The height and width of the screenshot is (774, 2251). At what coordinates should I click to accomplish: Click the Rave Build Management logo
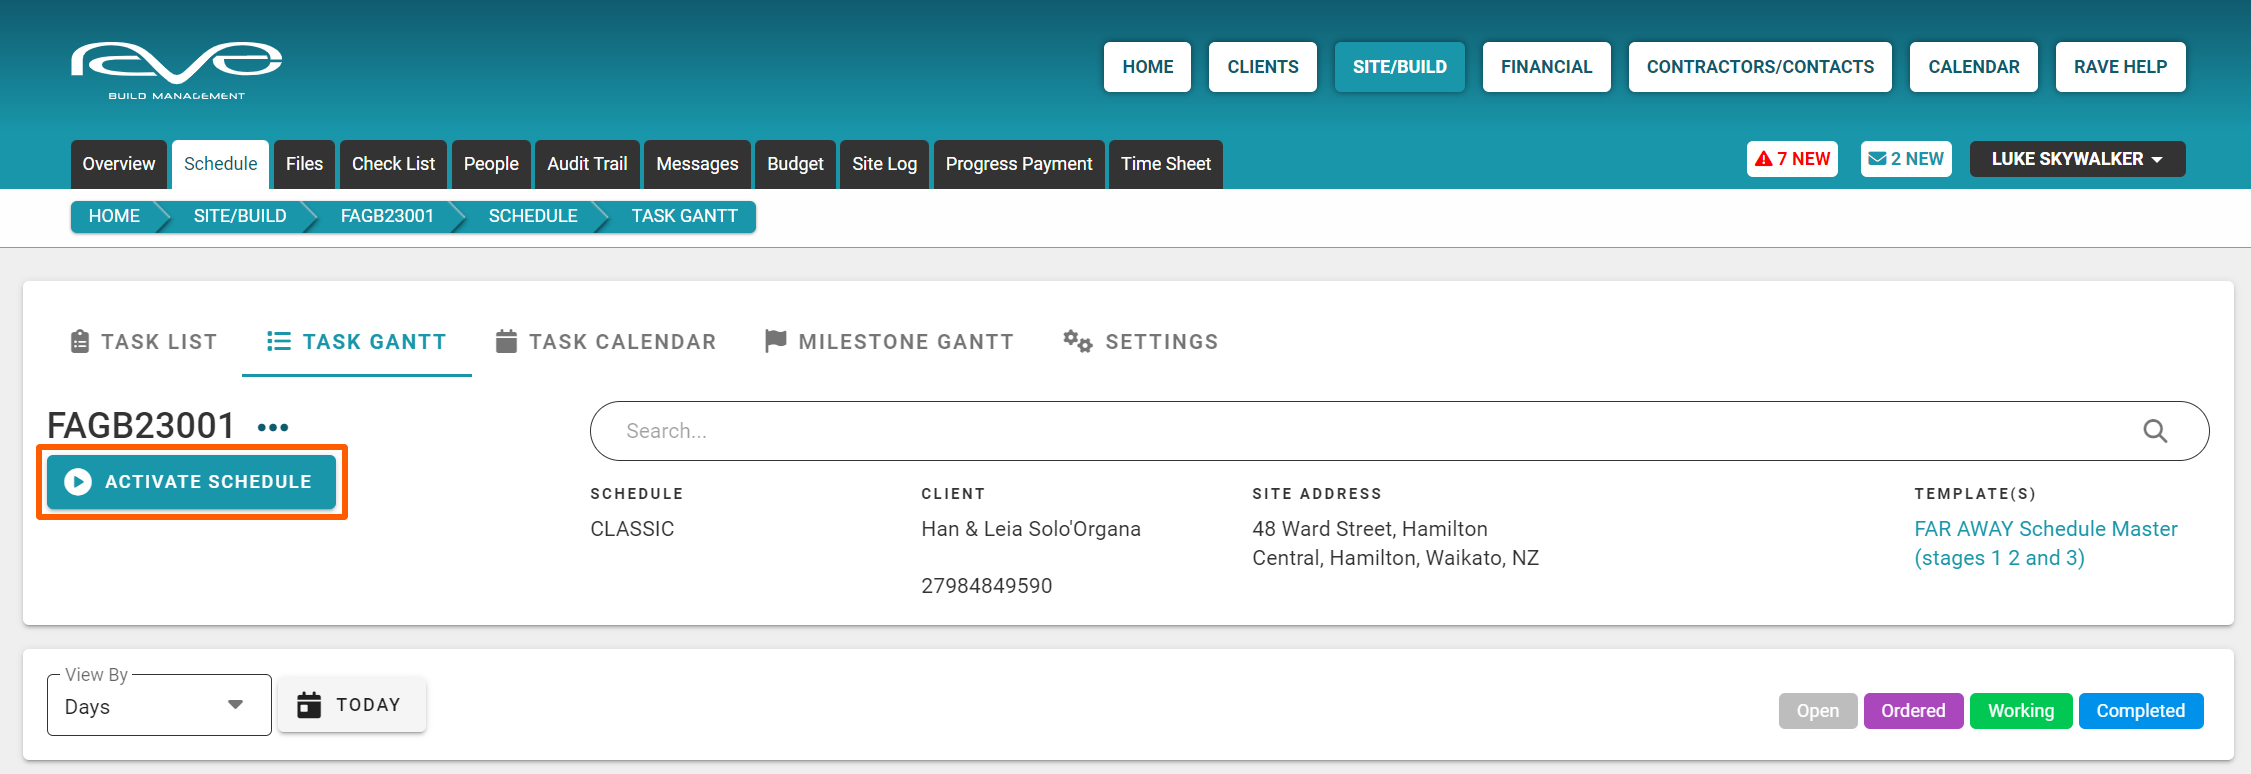(x=176, y=70)
